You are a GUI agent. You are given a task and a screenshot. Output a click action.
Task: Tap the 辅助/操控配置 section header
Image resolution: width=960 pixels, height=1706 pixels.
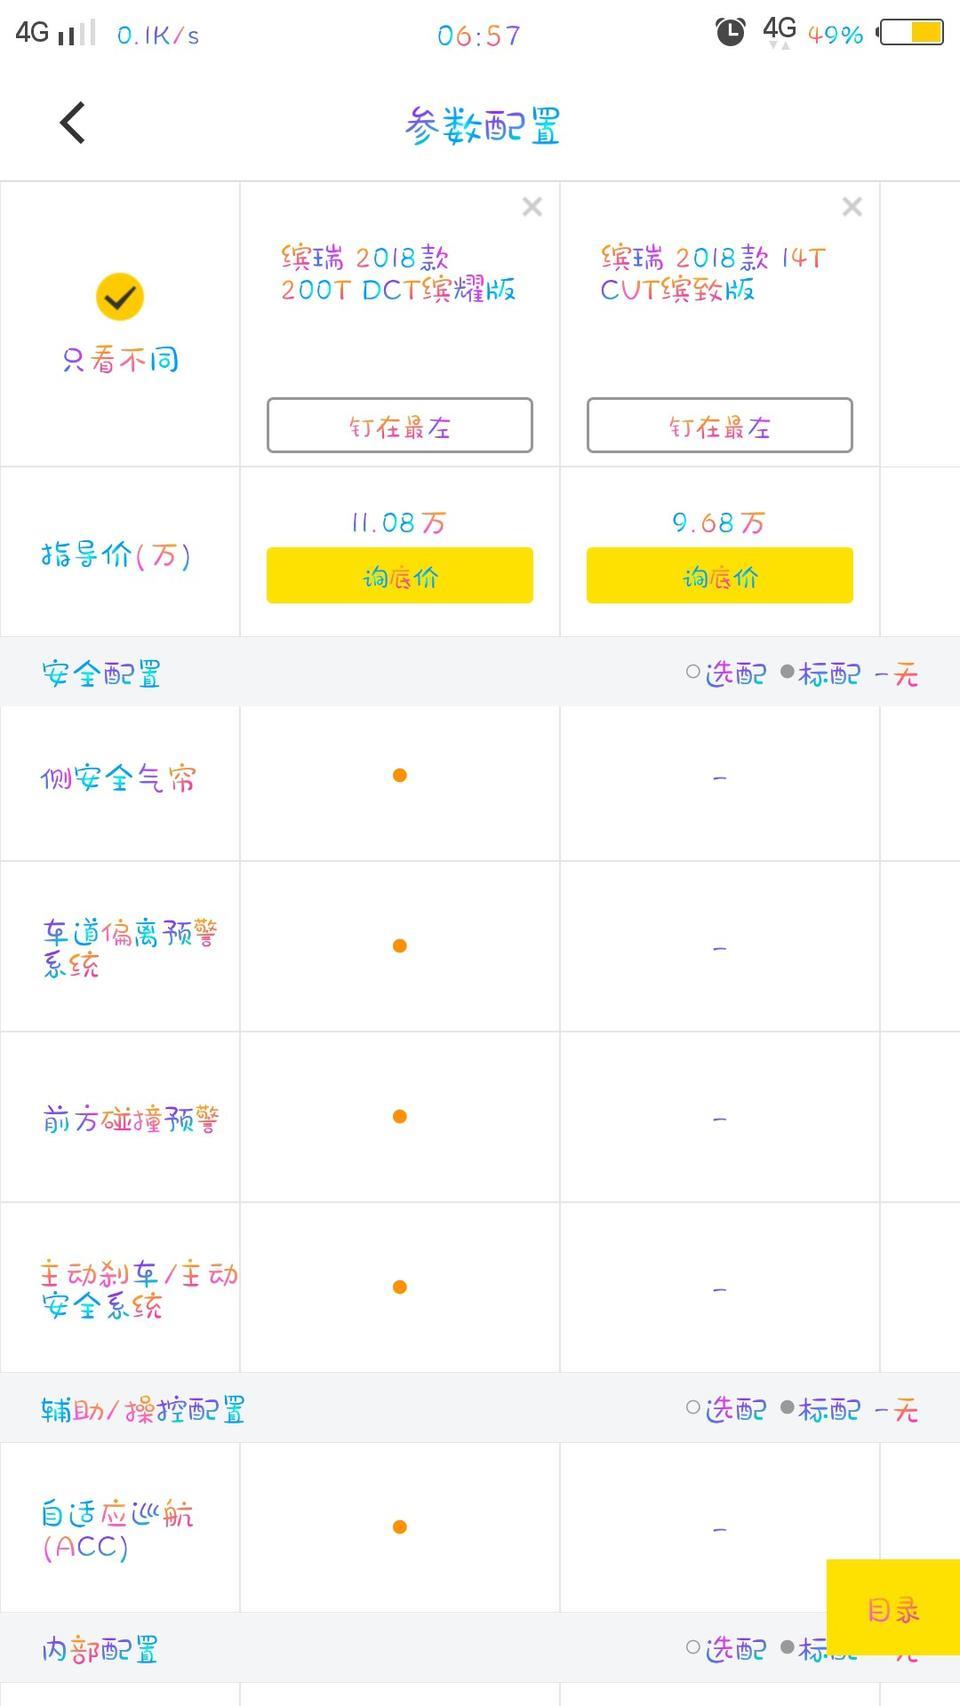[143, 1410]
